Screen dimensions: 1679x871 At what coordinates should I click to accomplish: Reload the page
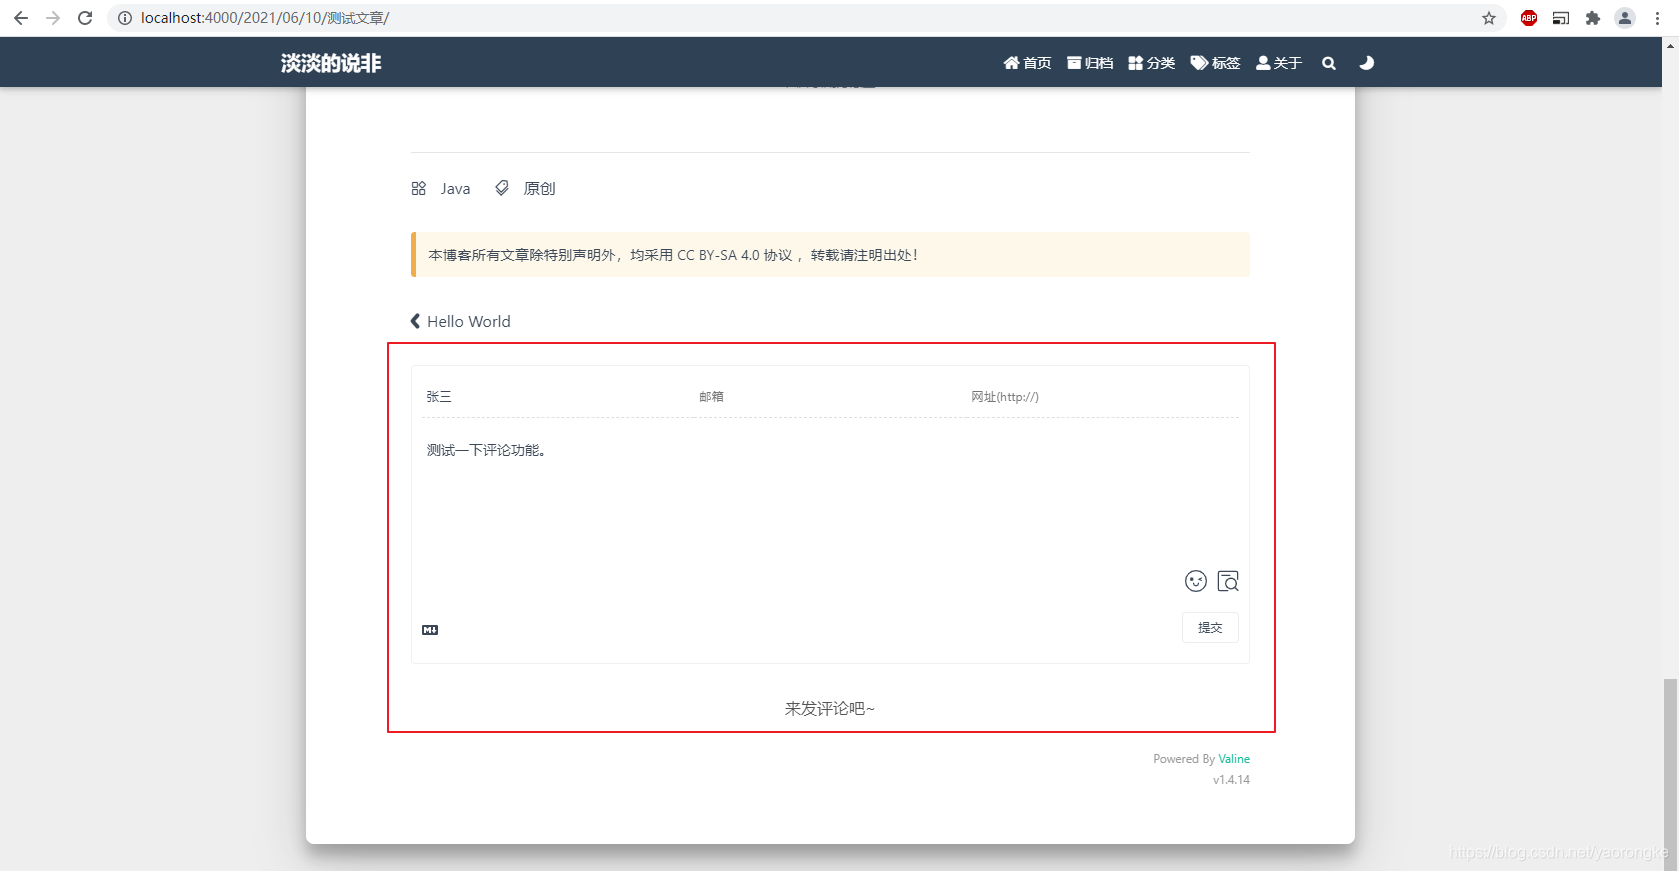pyautogui.click(x=85, y=18)
